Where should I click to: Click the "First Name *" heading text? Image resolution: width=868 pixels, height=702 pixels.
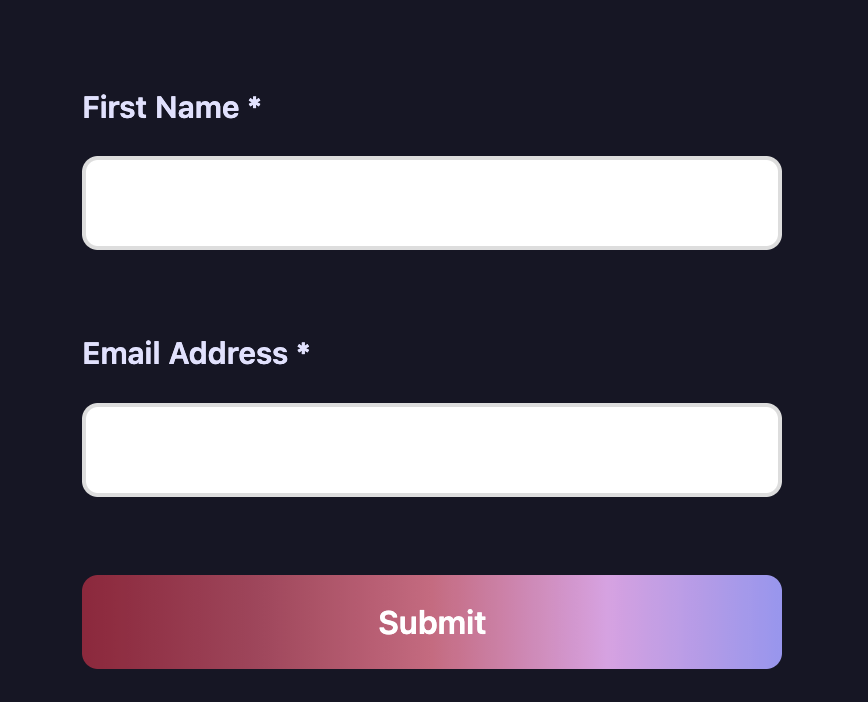click(x=171, y=107)
